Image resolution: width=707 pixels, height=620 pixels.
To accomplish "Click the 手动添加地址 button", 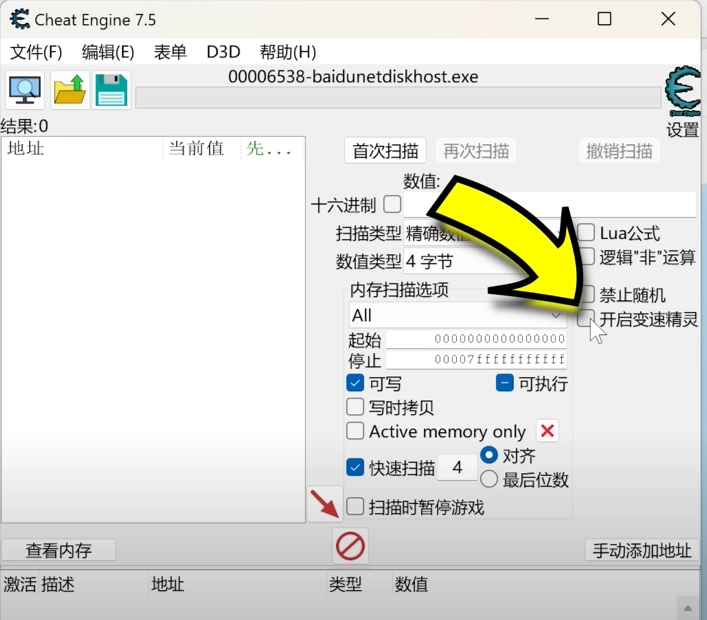I will 641,551.
